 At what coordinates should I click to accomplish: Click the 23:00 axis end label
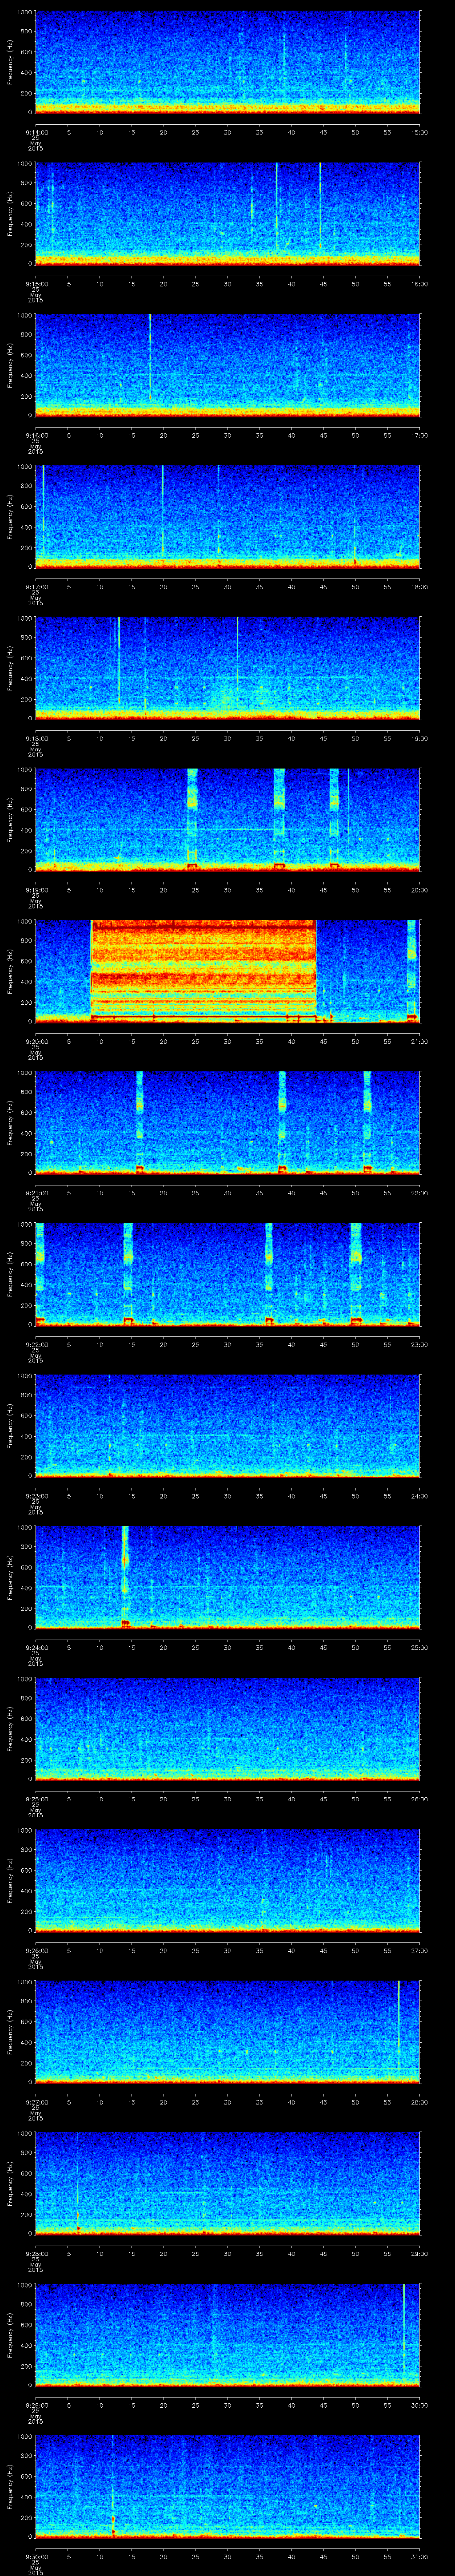point(420,1344)
